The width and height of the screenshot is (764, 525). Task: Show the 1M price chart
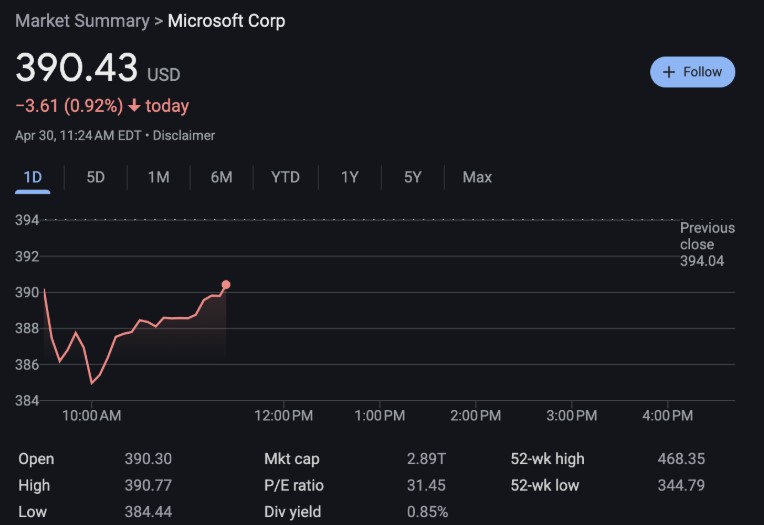click(158, 177)
